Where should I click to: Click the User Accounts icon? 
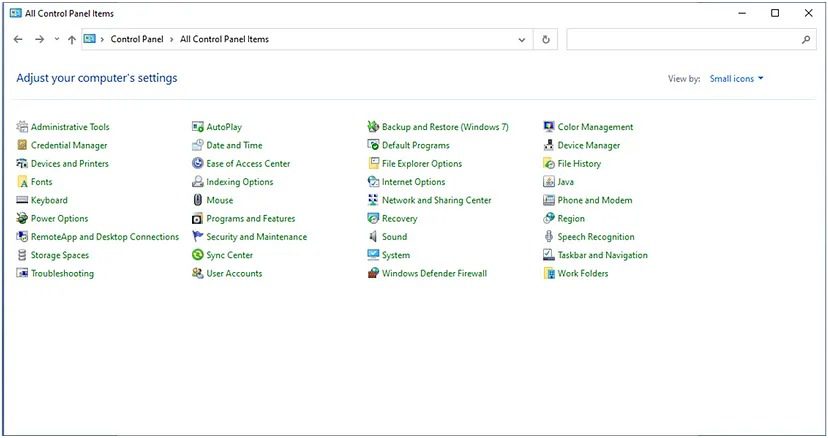197,274
